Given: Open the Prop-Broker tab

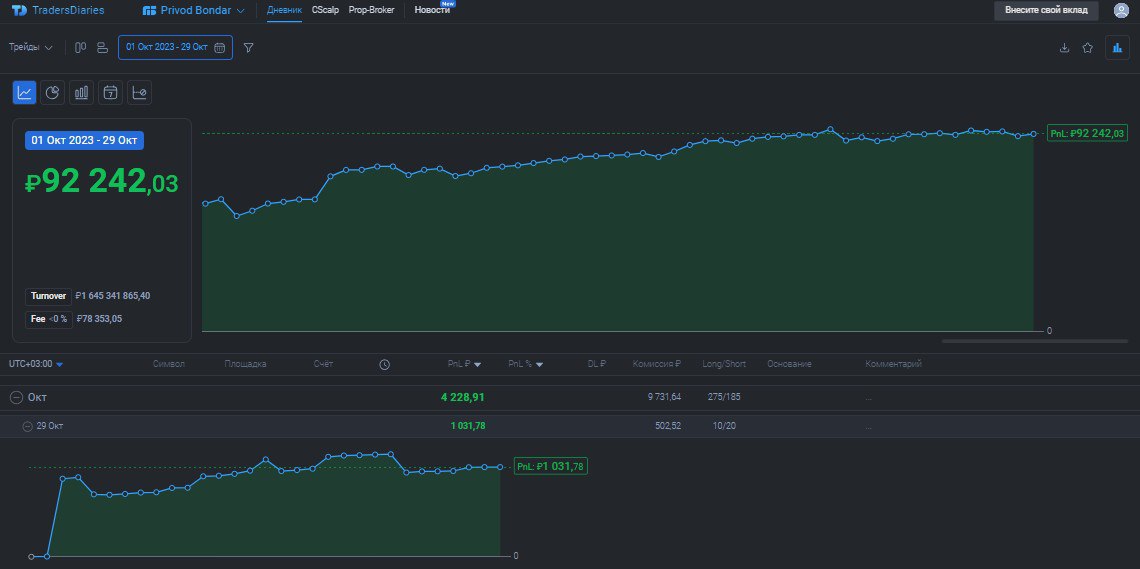Looking at the screenshot, I should point(372,10).
